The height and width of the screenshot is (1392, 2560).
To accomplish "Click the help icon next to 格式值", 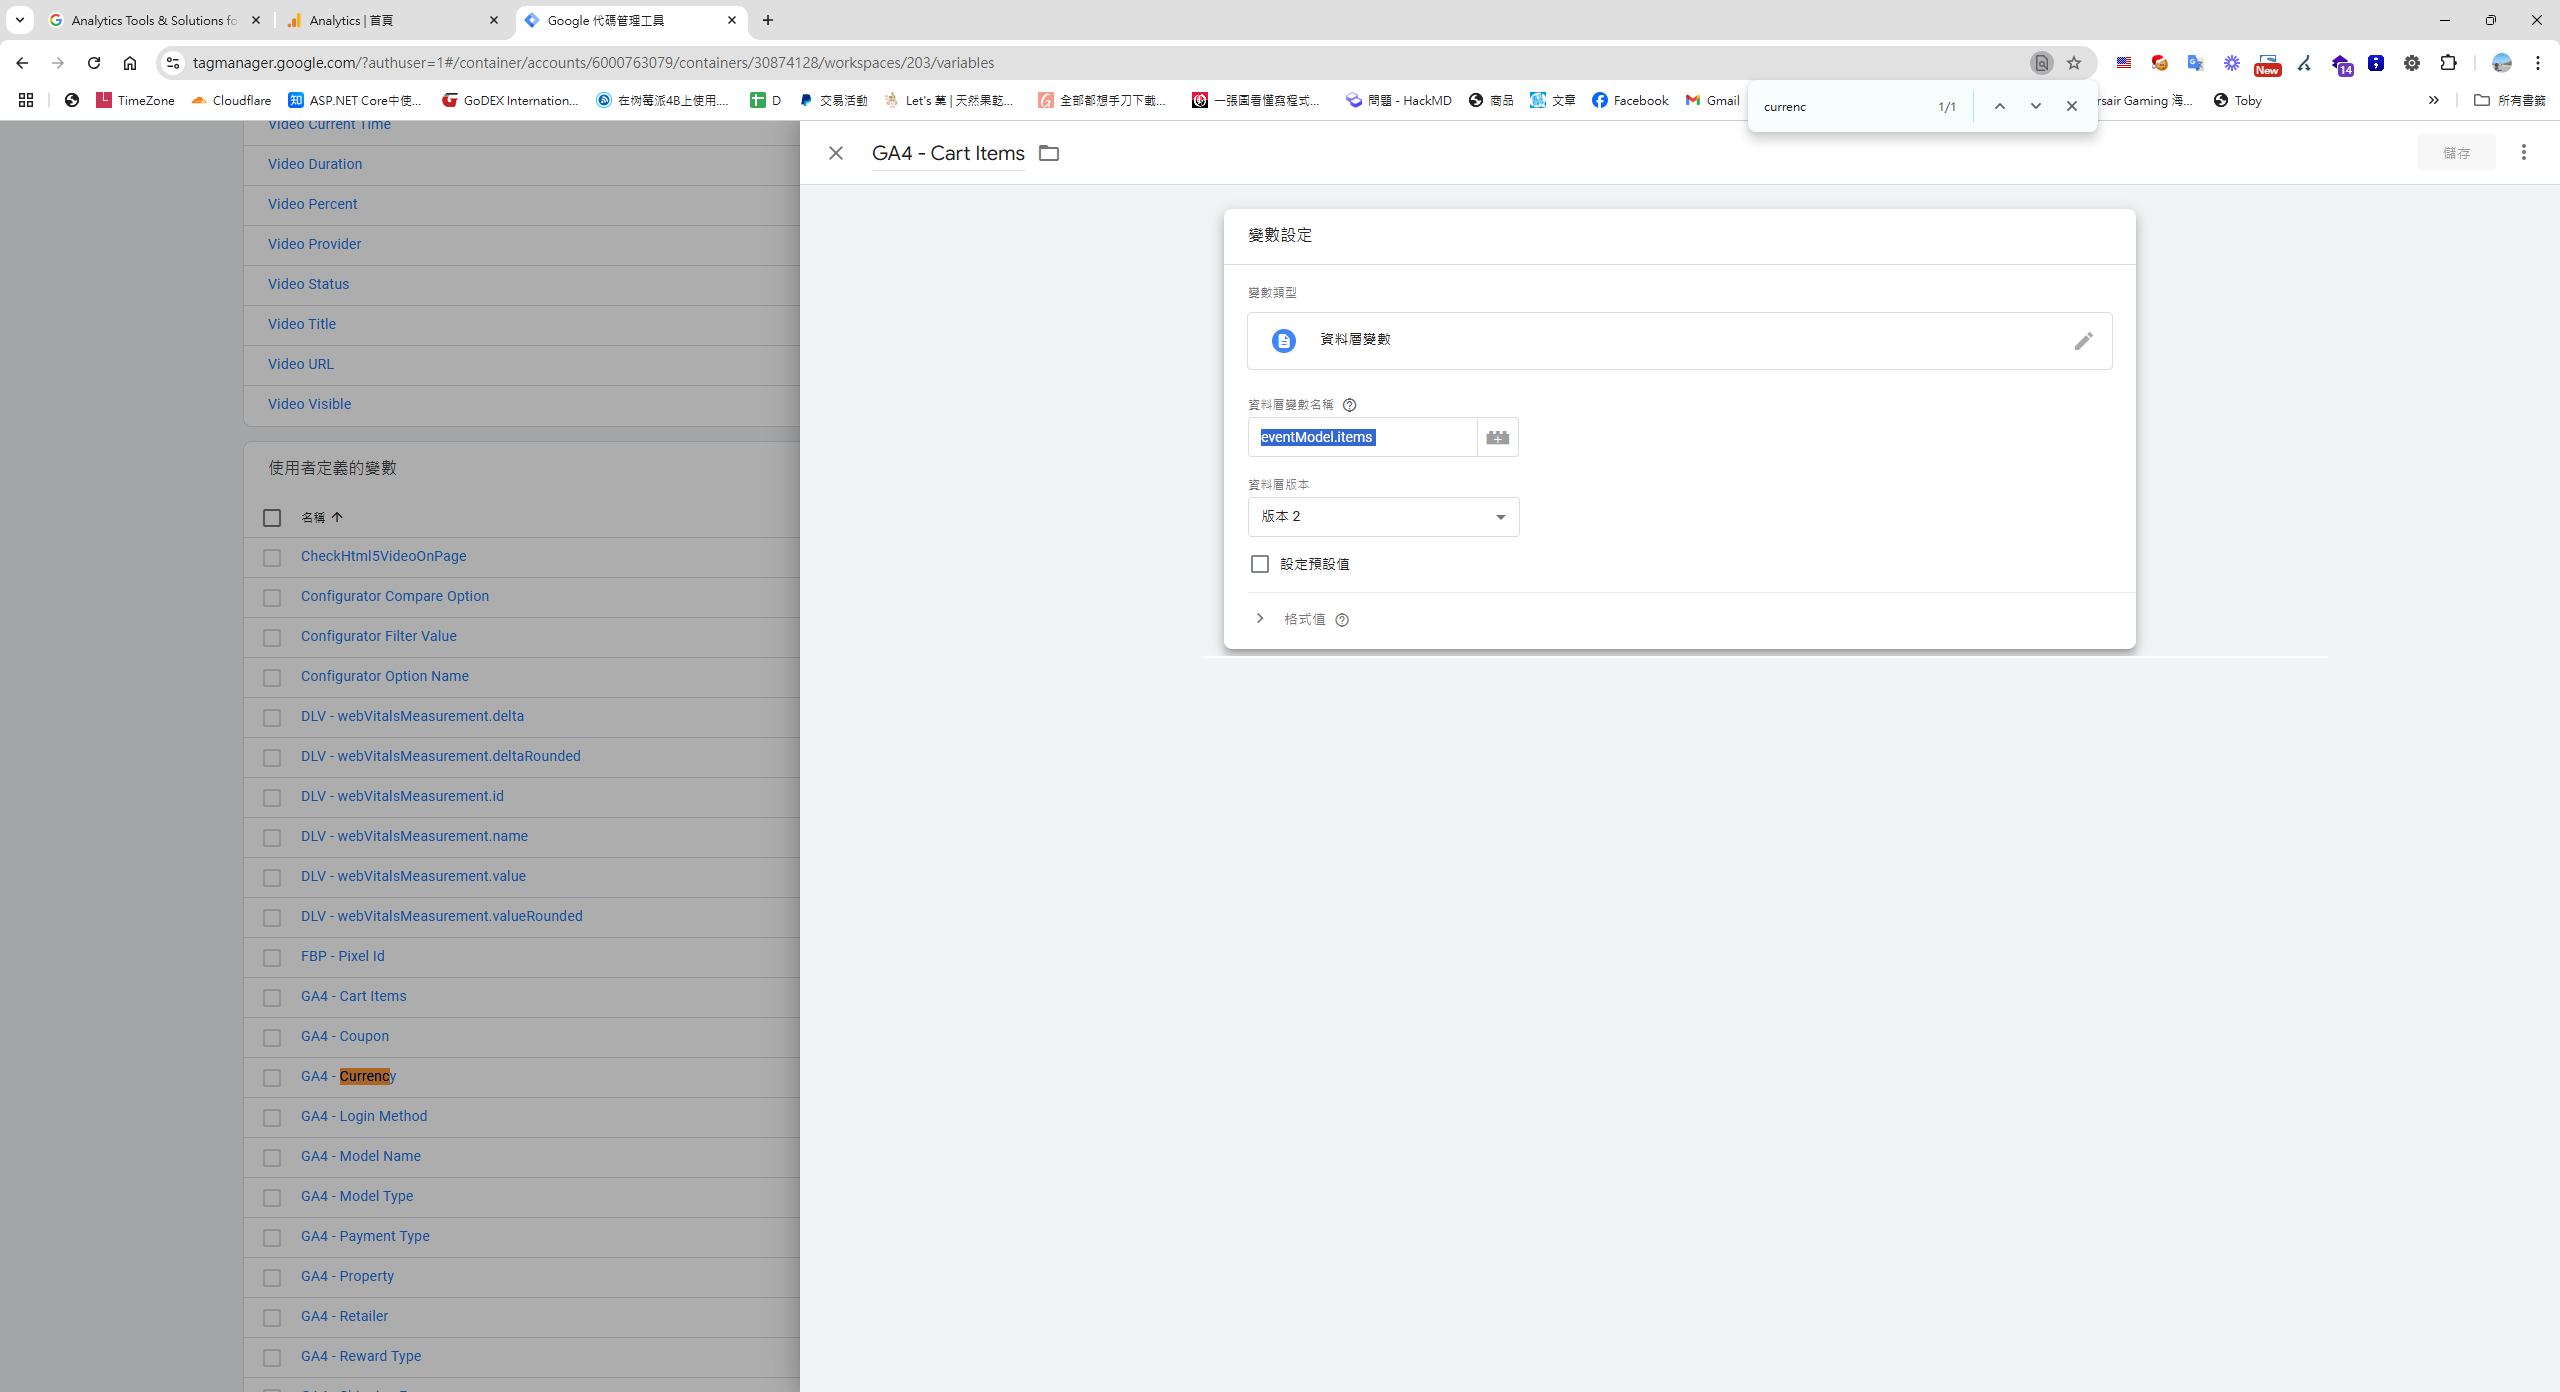I will (x=1341, y=620).
